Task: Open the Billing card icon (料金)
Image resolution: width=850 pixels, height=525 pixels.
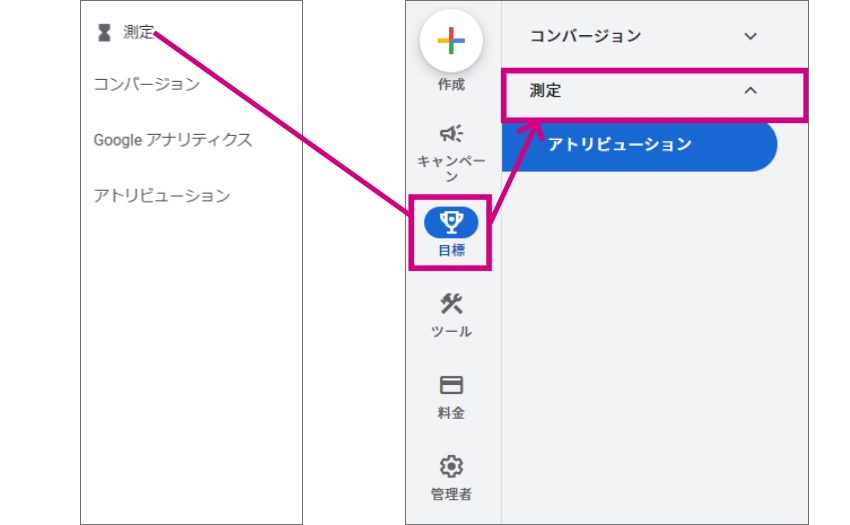Action: click(451, 385)
